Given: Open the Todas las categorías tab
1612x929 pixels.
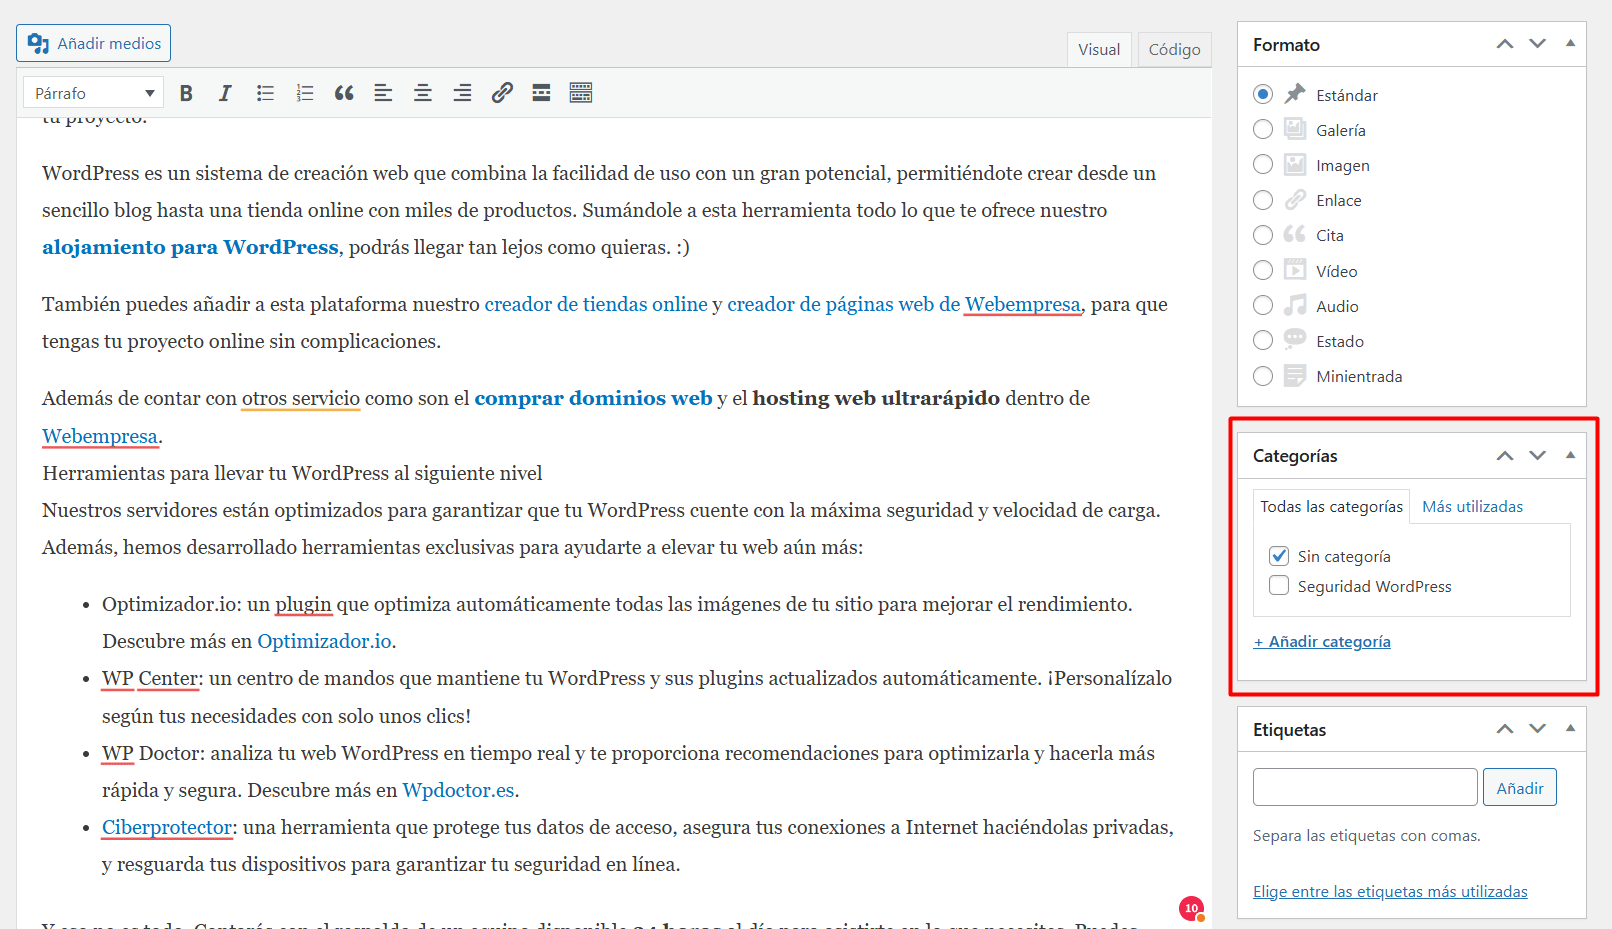Looking at the screenshot, I should coord(1331,506).
